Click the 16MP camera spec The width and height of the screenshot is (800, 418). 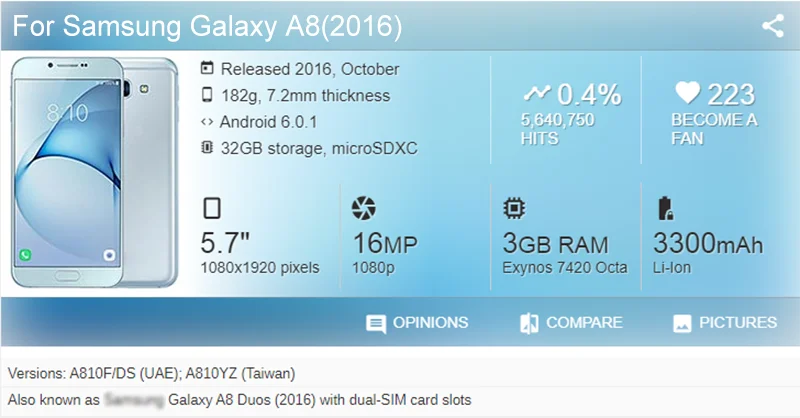[385, 243]
